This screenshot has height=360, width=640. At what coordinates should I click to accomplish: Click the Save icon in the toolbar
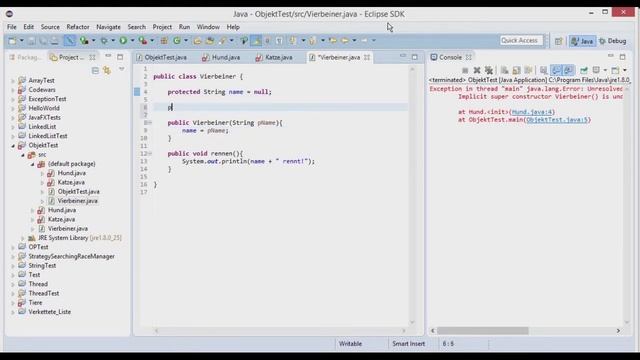coord(31,41)
